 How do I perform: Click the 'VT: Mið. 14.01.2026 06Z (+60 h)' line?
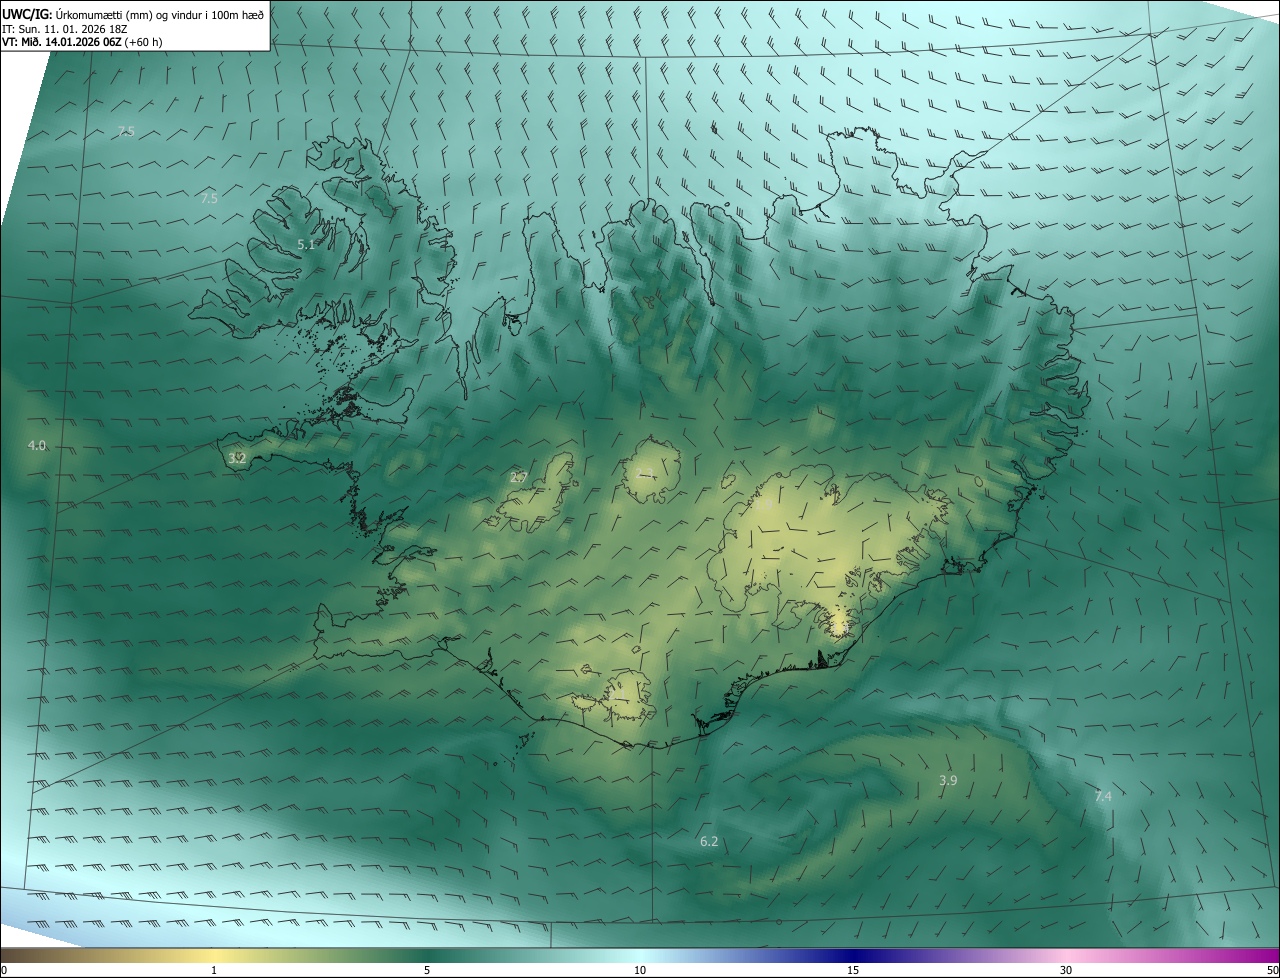click(x=82, y=42)
